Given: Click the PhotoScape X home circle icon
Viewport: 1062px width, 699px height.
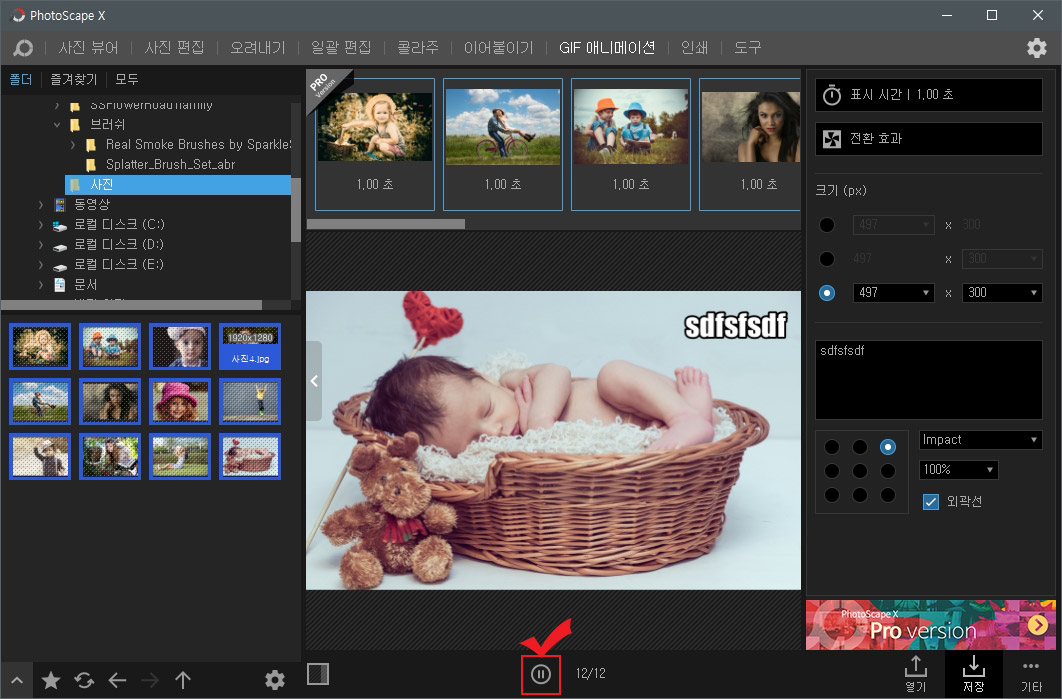Looking at the screenshot, I should 23,47.
